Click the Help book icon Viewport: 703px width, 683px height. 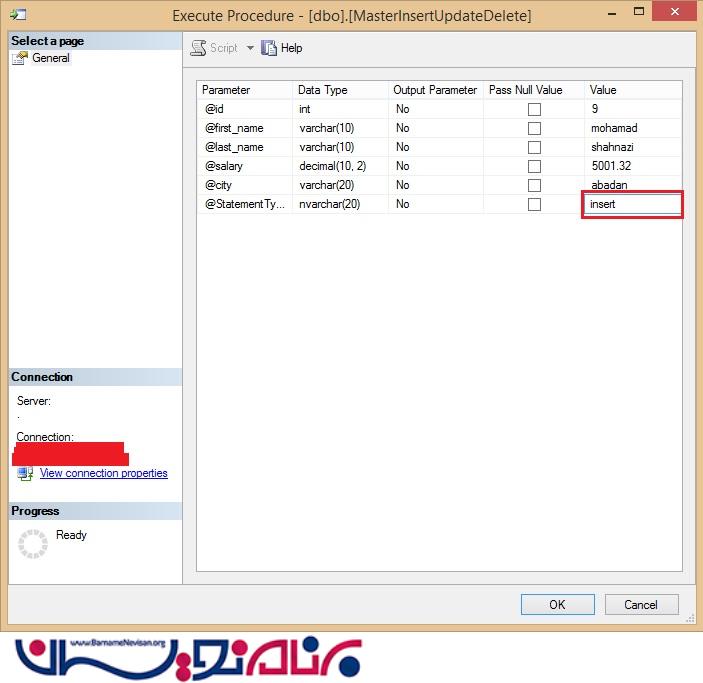(x=269, y=48)
